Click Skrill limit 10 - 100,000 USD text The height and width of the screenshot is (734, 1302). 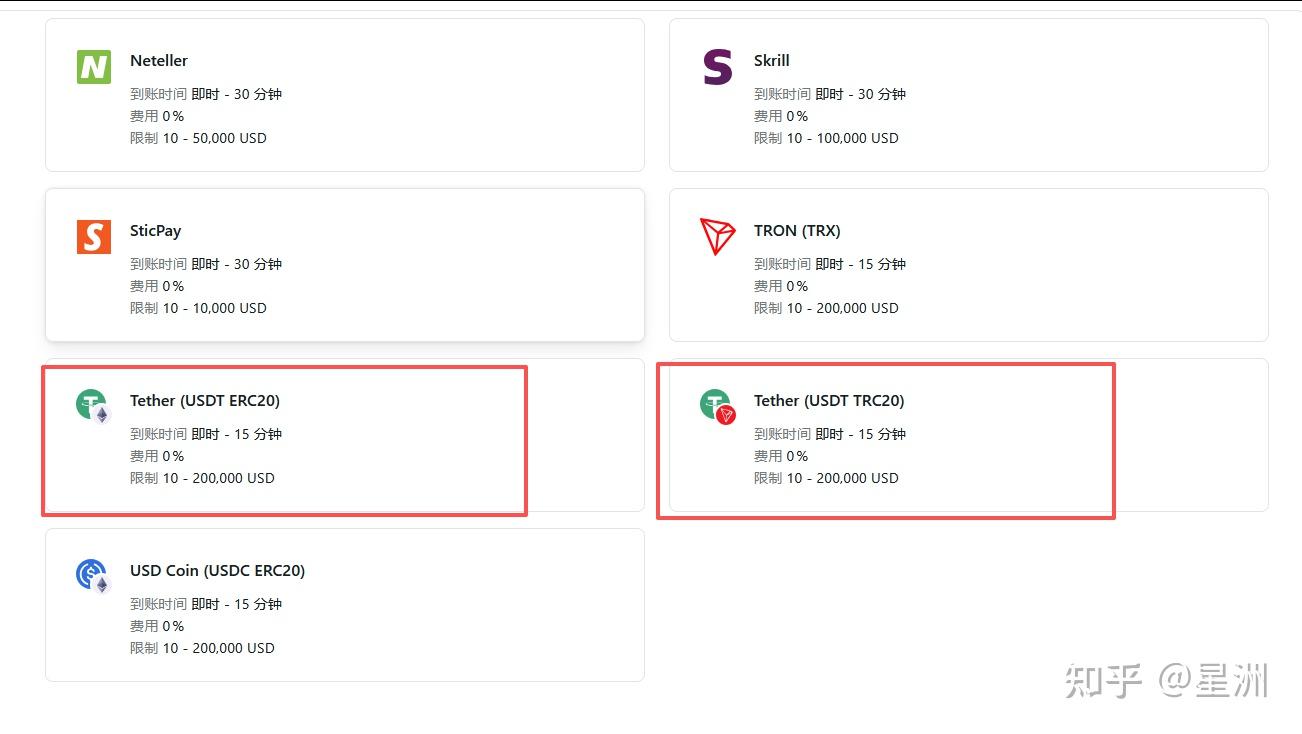(x=826, y=138)
